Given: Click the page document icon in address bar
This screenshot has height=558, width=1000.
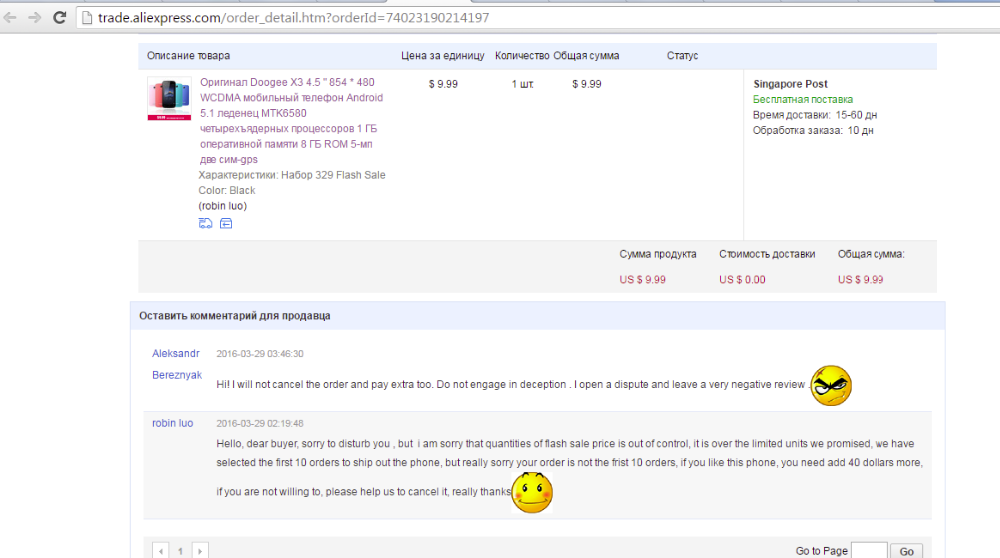Looking at the screenshot, I should 87,18.
